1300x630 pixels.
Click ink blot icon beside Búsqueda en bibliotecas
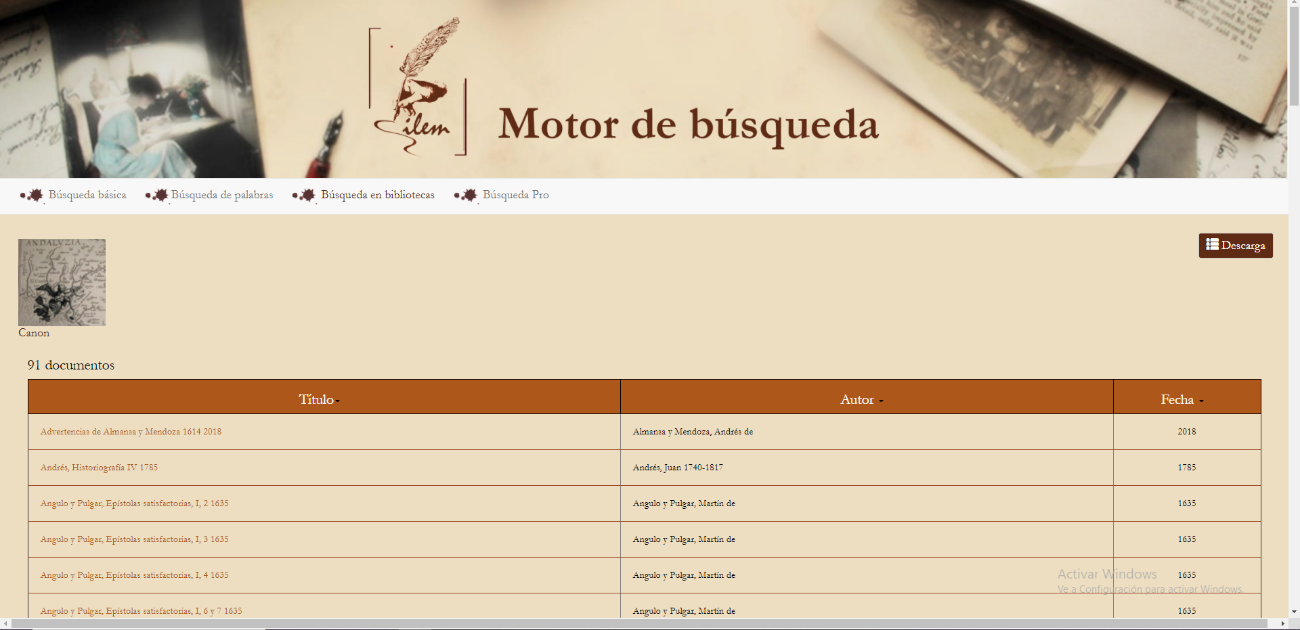tap(305, 195)
